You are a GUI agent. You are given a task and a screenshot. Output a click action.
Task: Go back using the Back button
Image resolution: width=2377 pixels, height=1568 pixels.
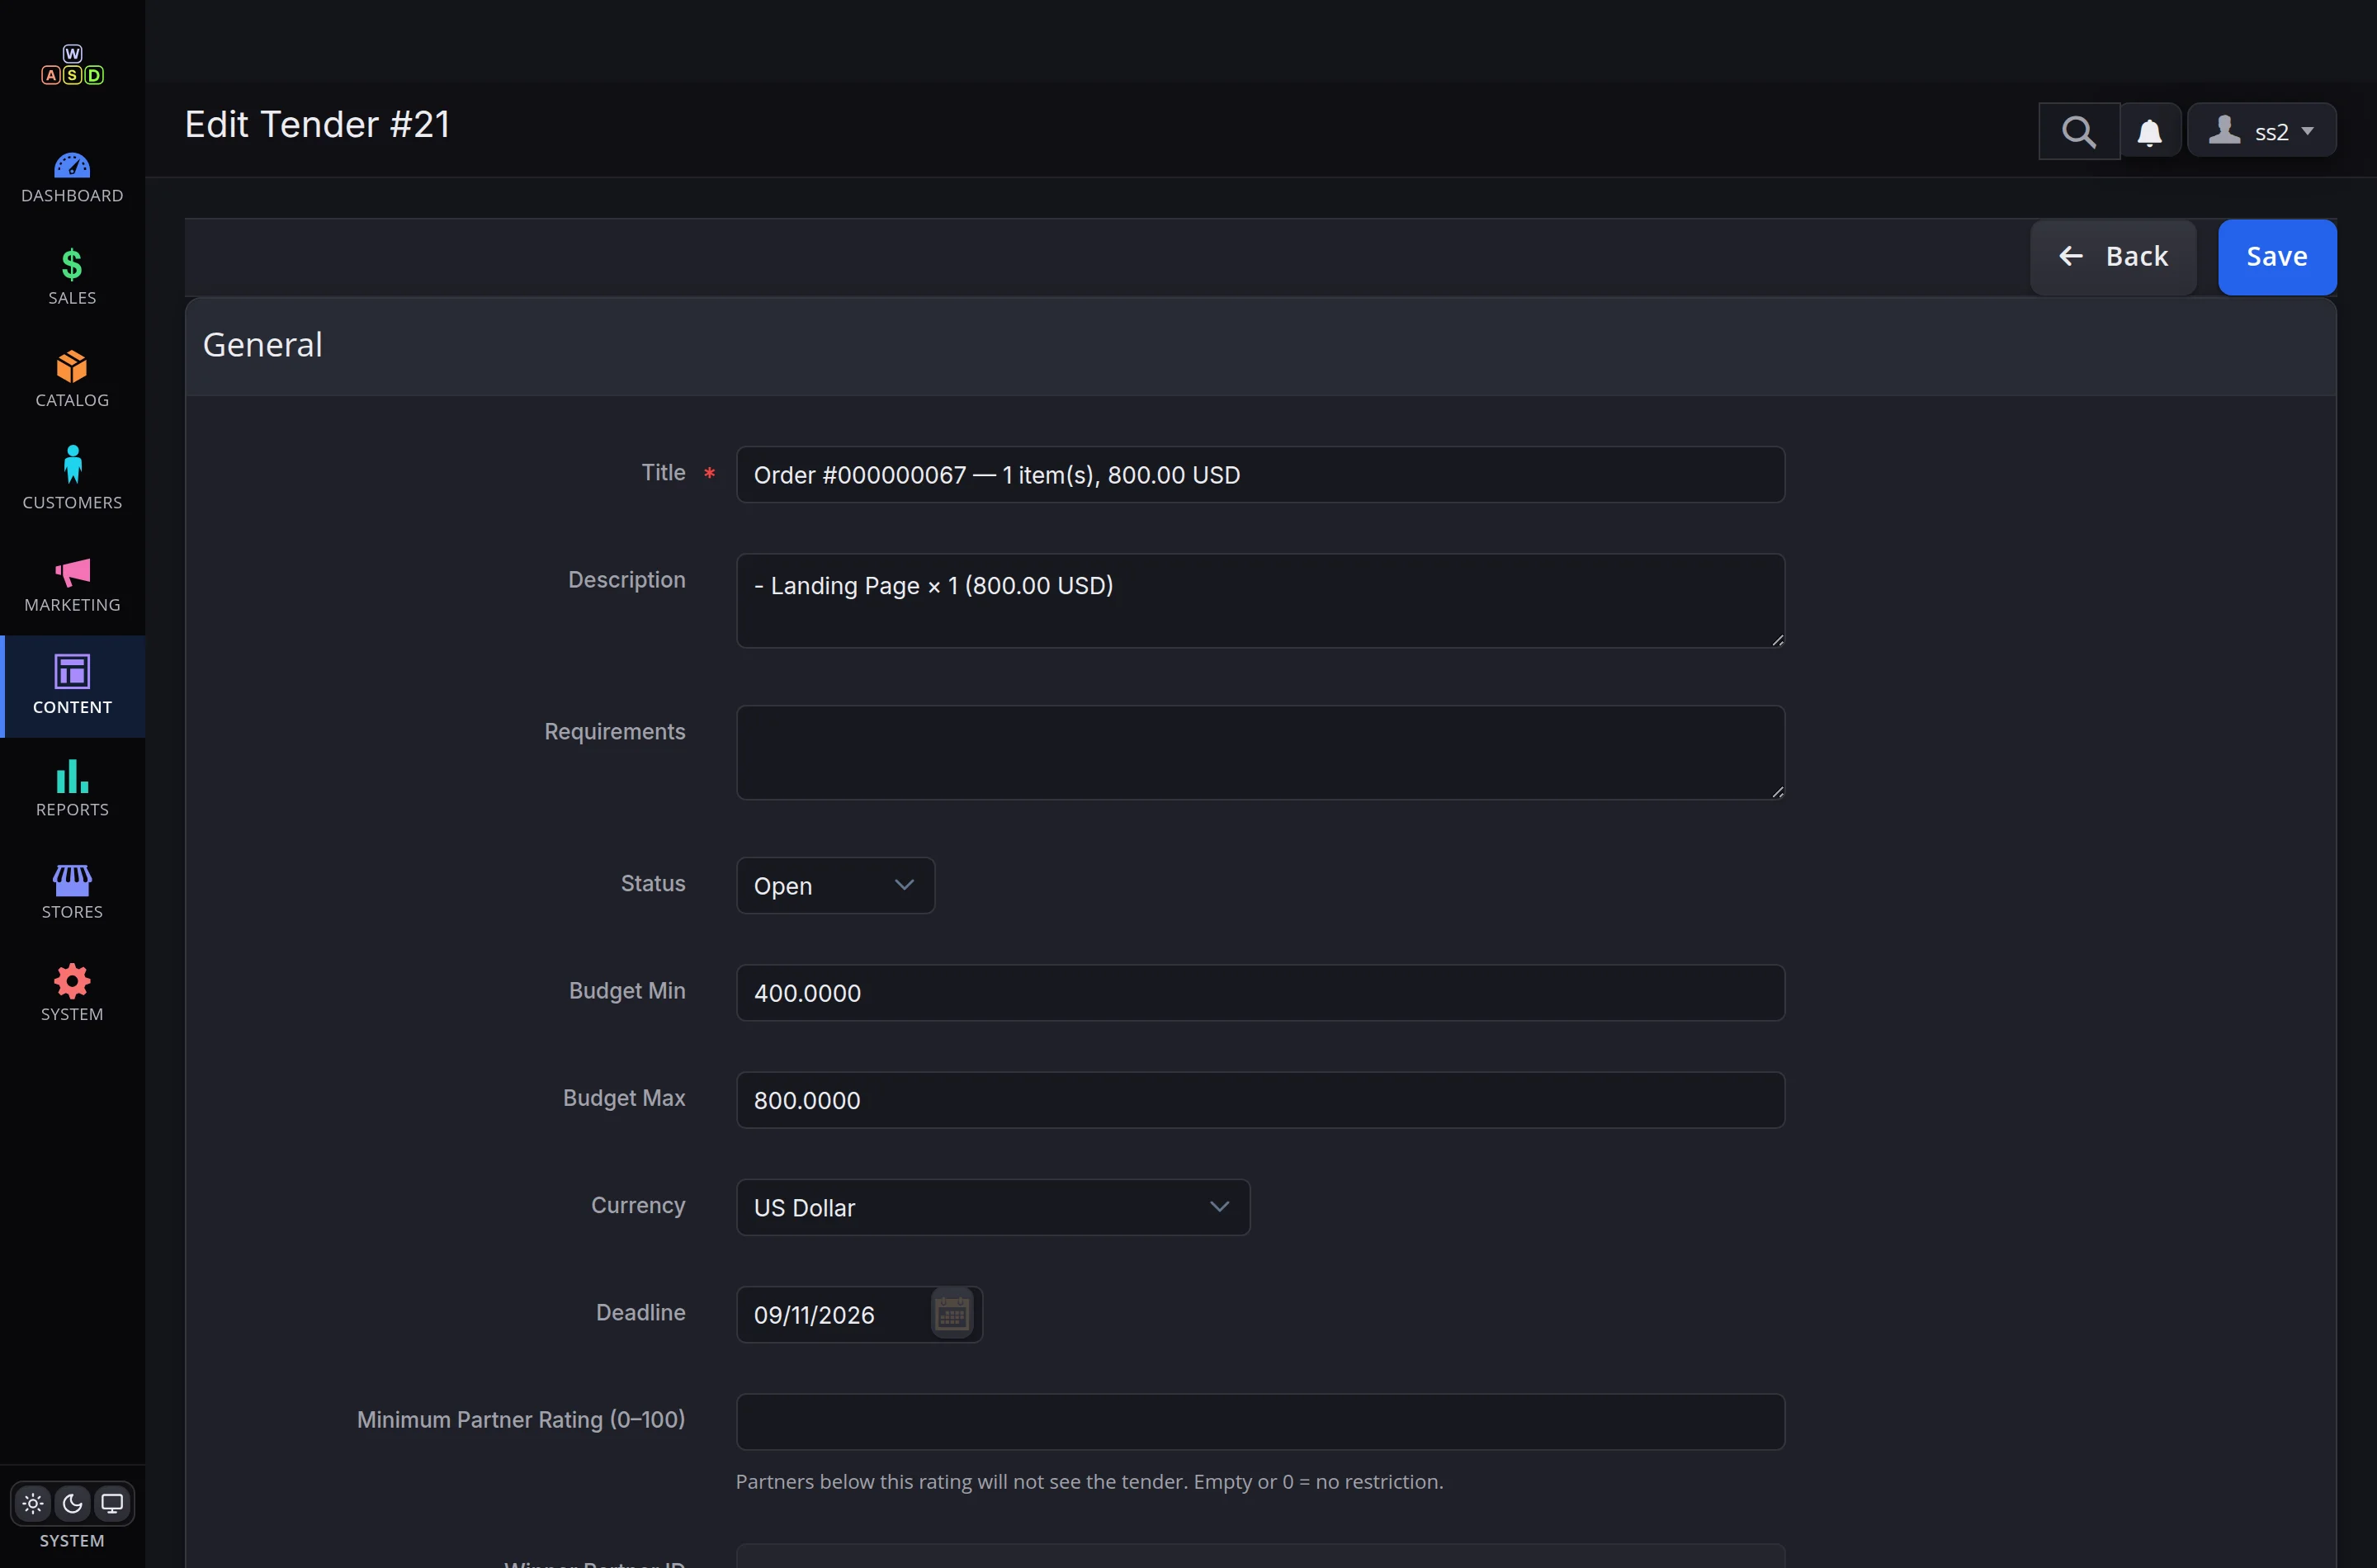2113,257
